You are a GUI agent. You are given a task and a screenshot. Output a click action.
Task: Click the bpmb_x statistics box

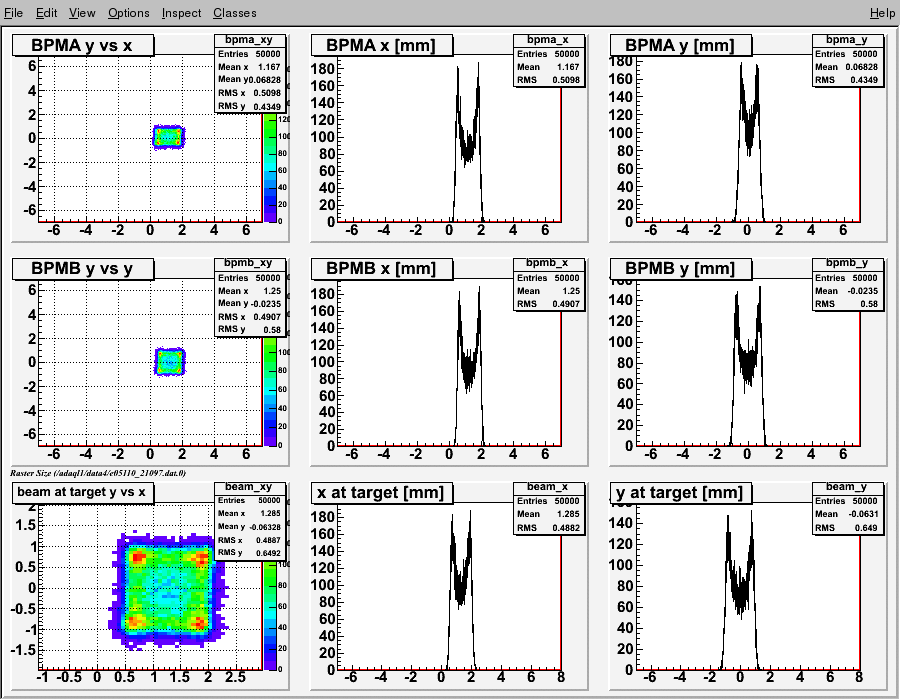549,284
